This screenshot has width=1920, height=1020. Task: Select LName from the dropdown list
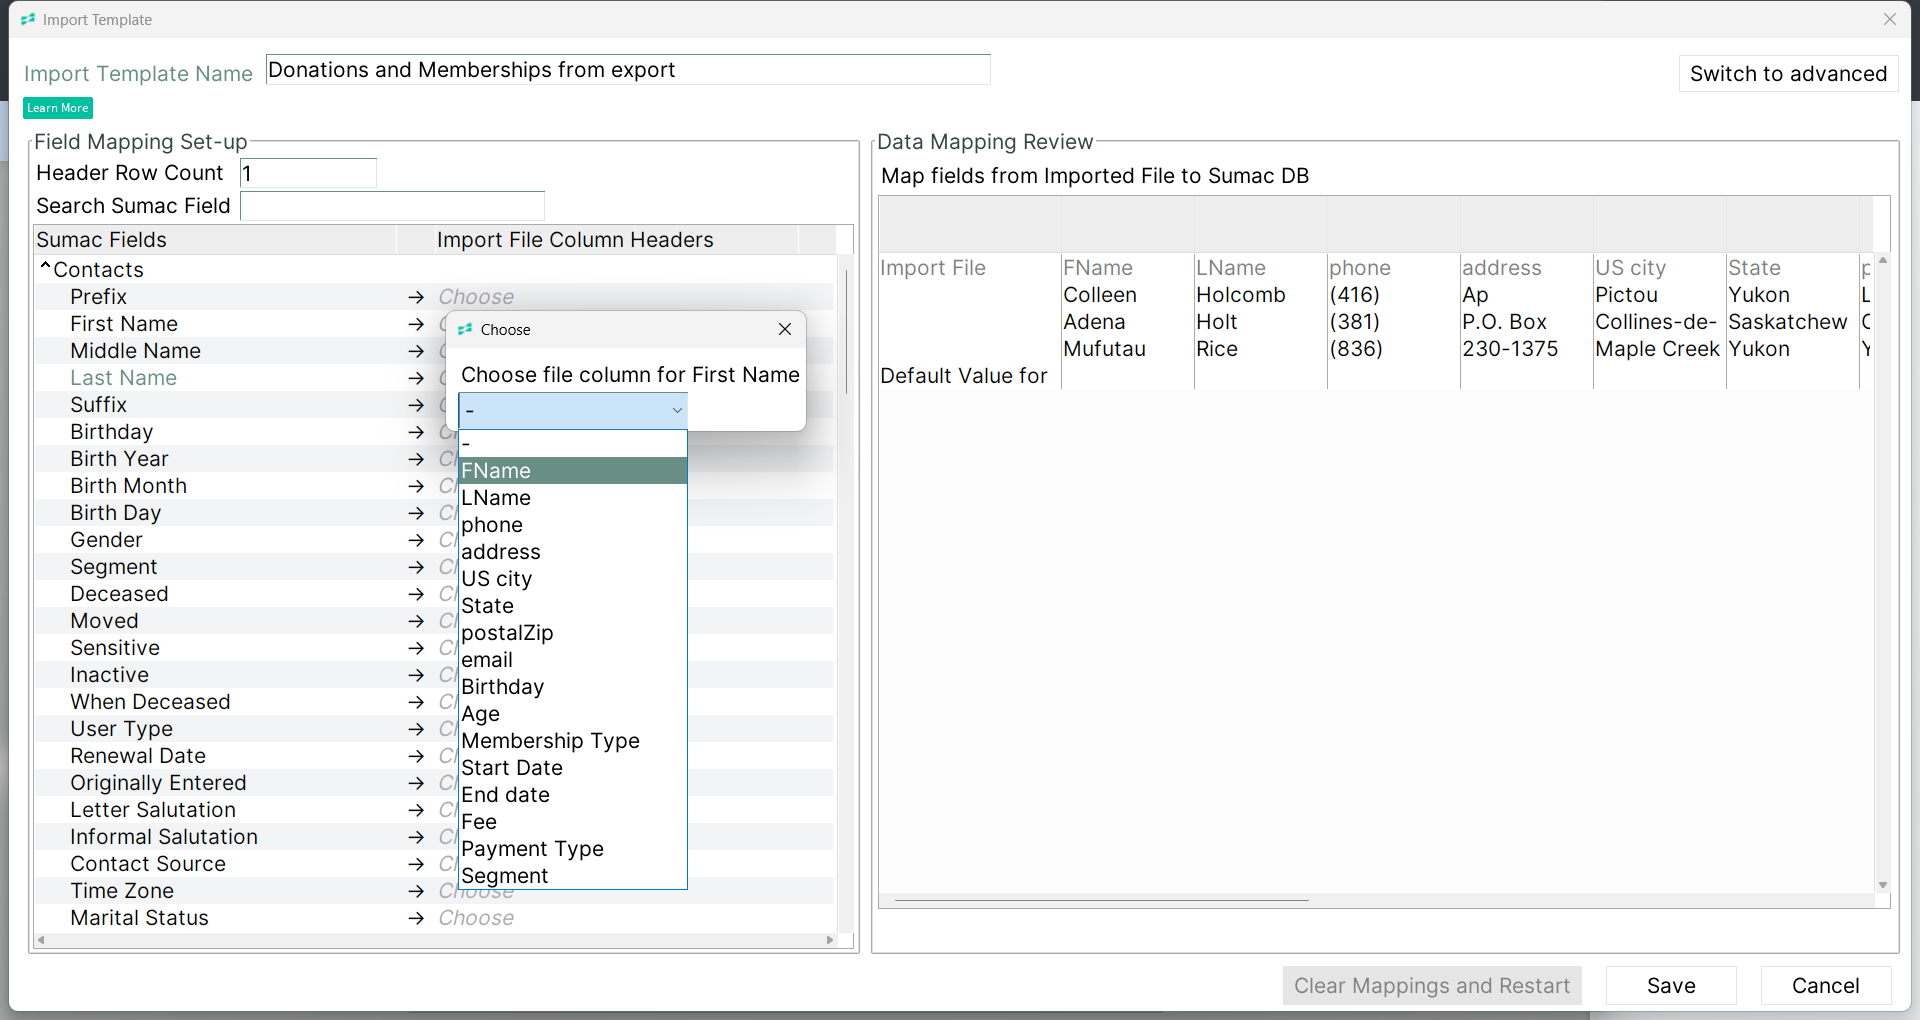573,498
